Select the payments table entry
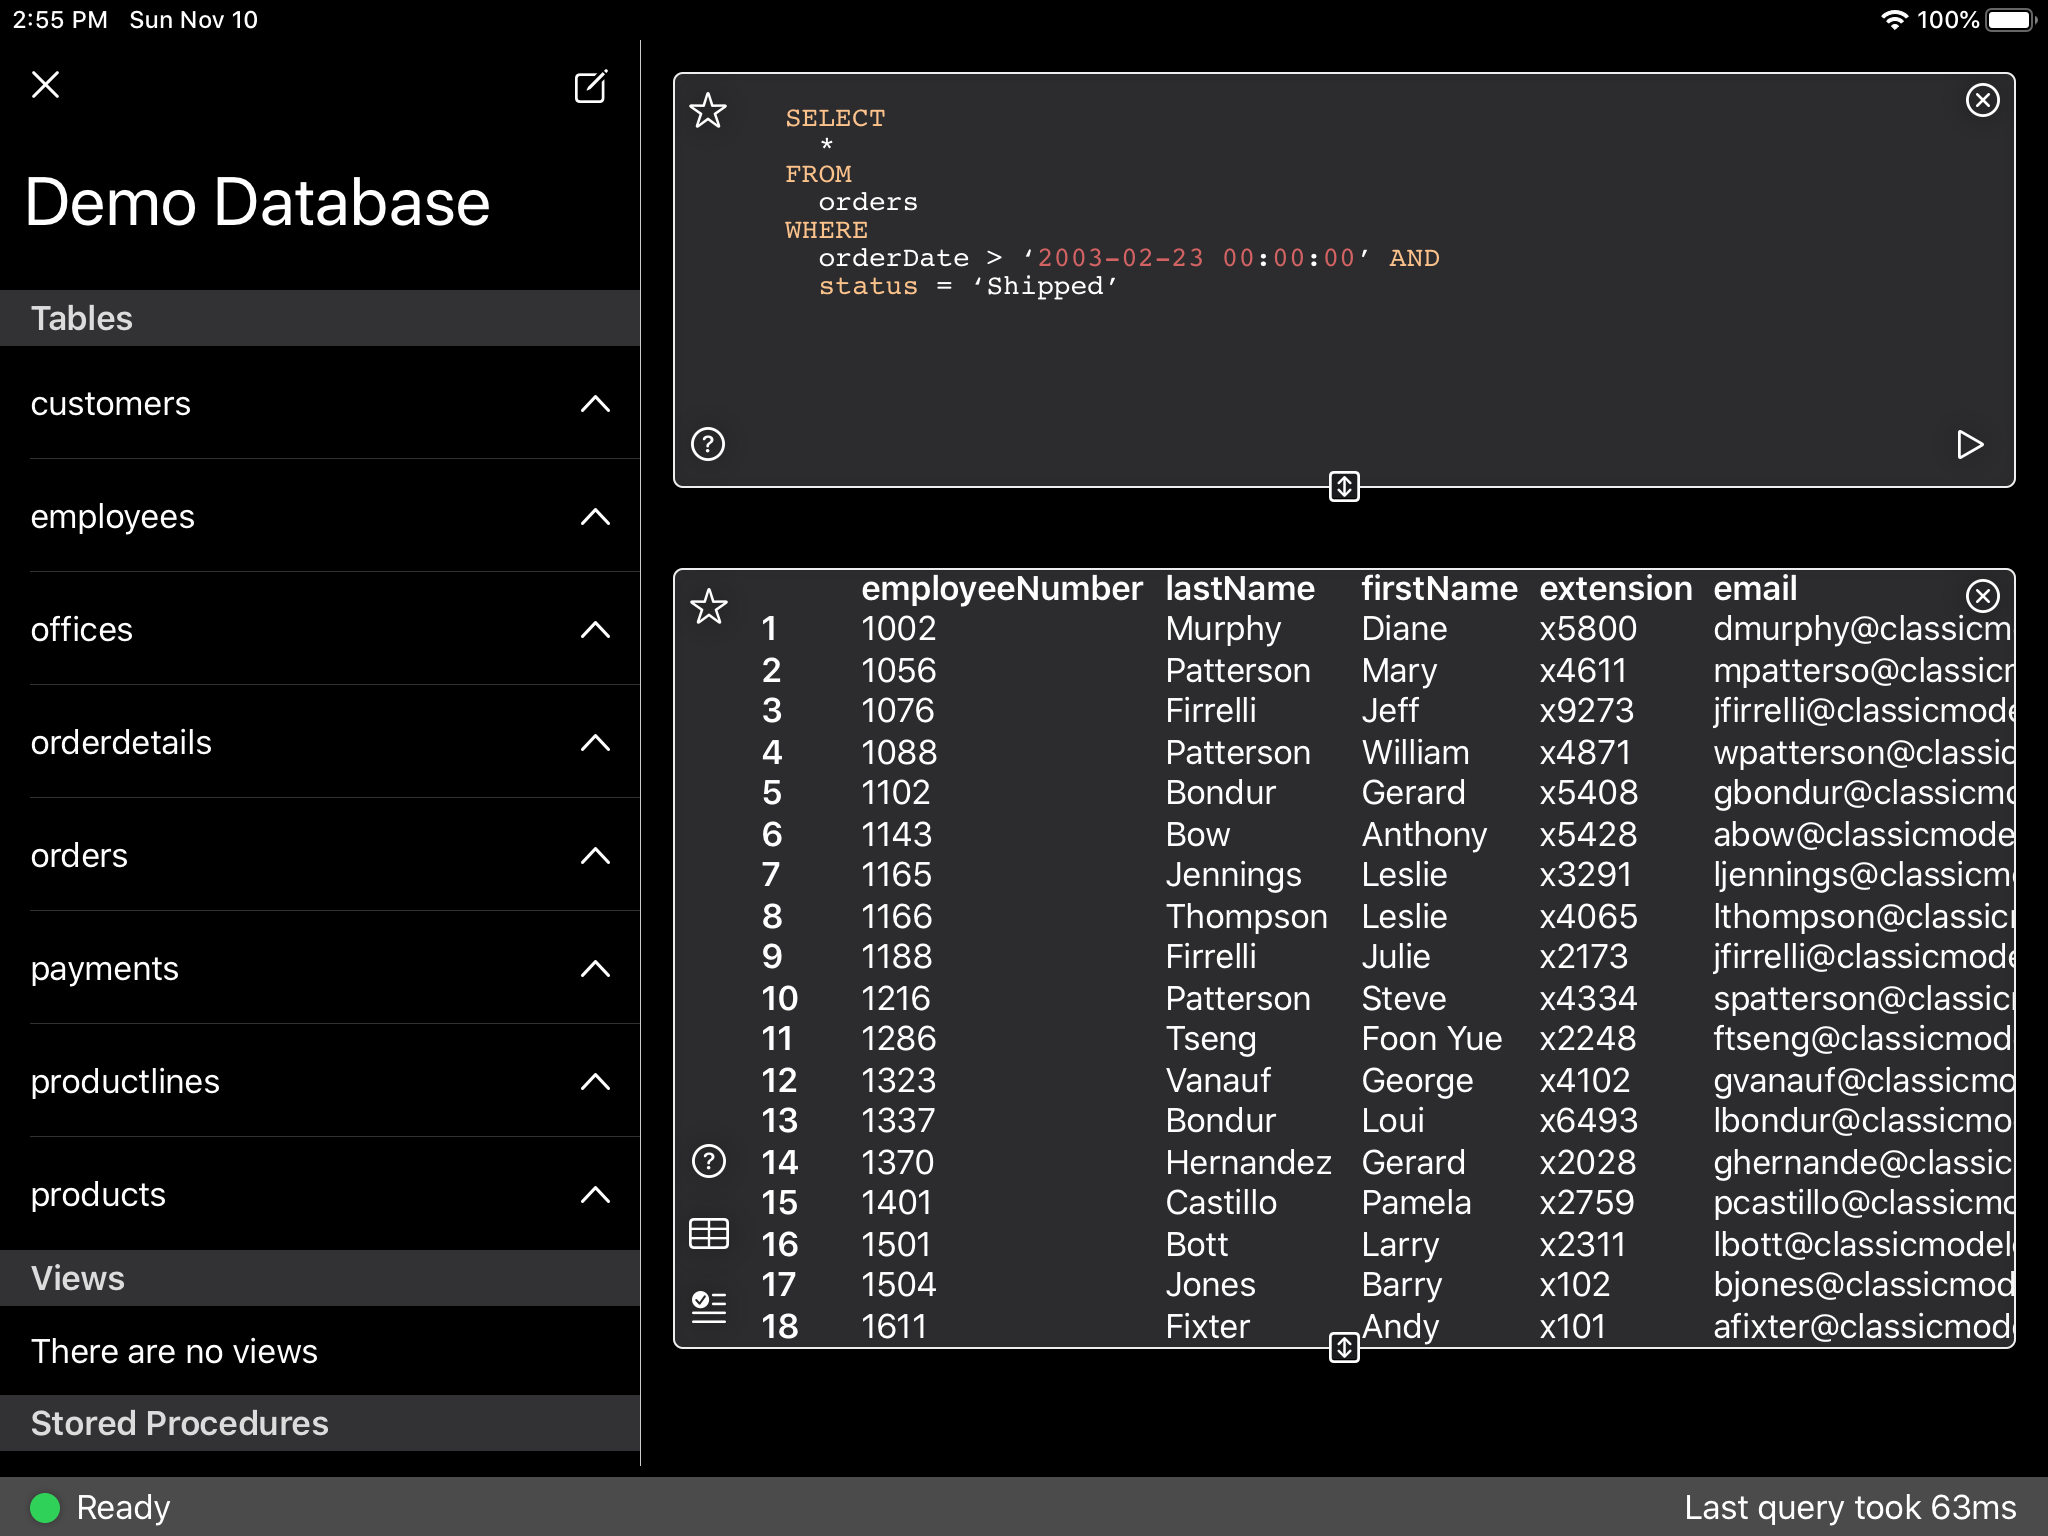 (x=105, y=969)
